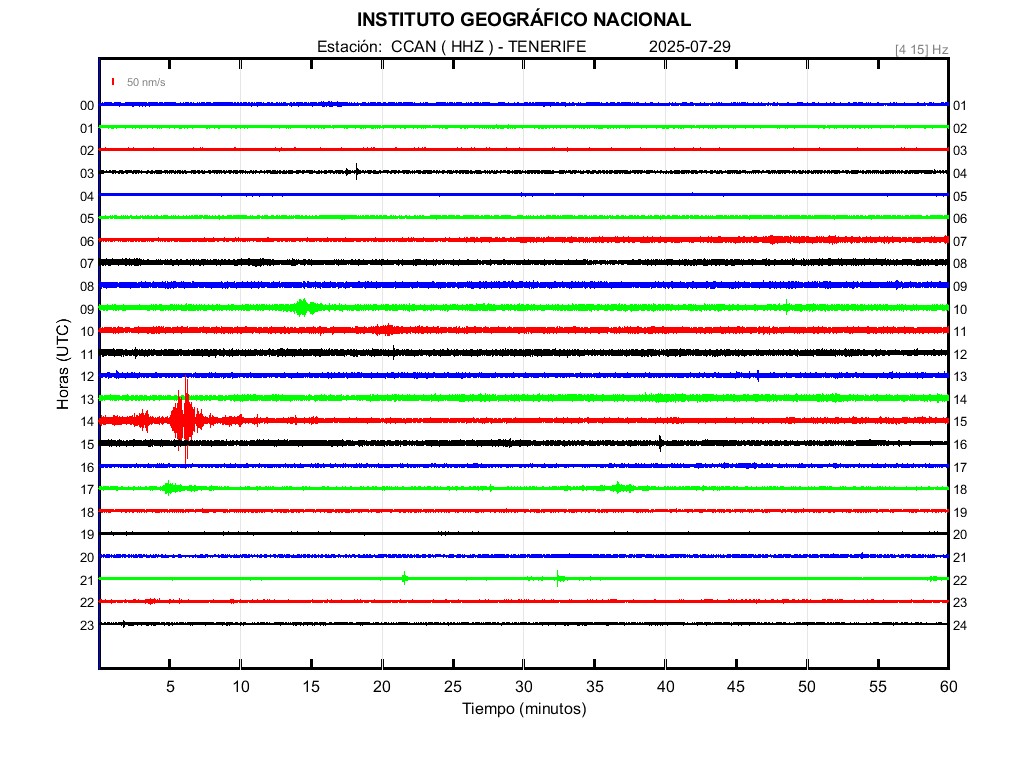1024x768 pixels.
Task: Click the Tiempo (minutos) axis label
Action: pos(524,709)
